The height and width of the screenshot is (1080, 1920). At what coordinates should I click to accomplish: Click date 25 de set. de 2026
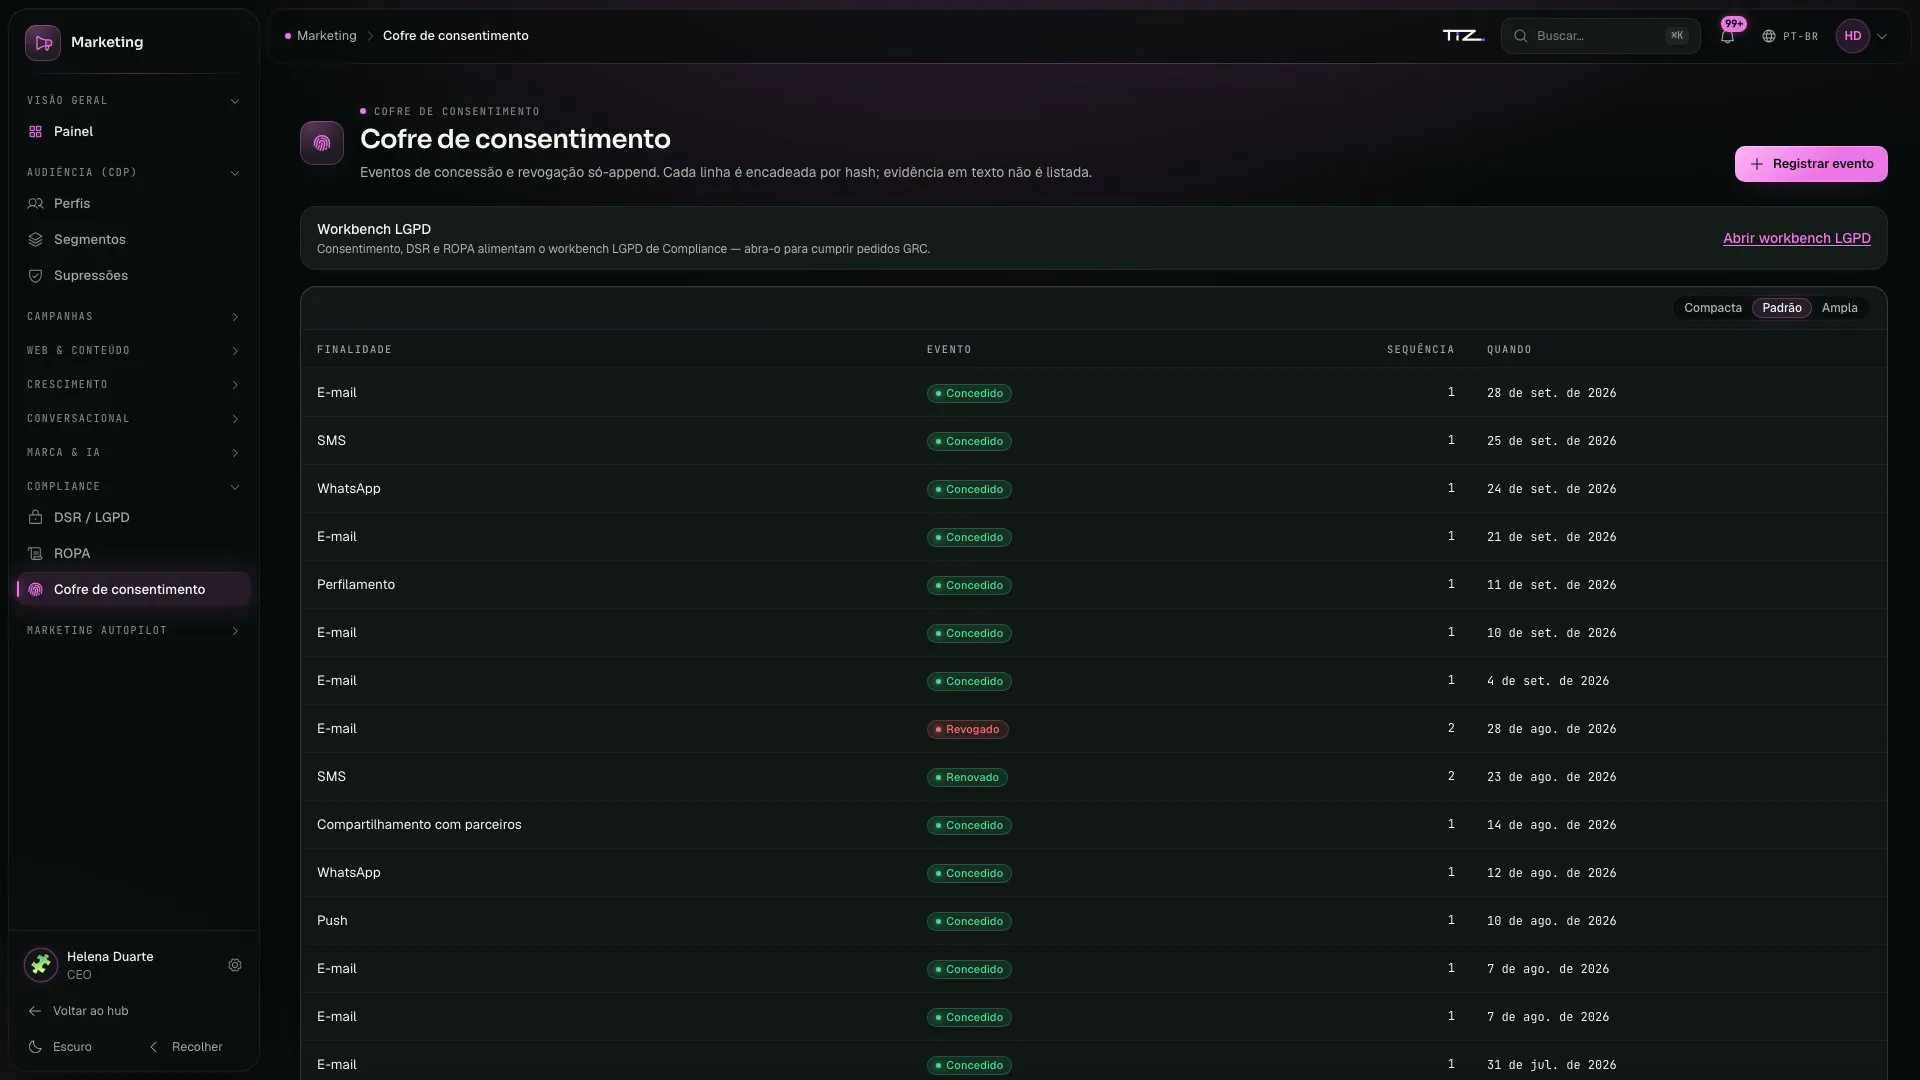click(1551, 441)
